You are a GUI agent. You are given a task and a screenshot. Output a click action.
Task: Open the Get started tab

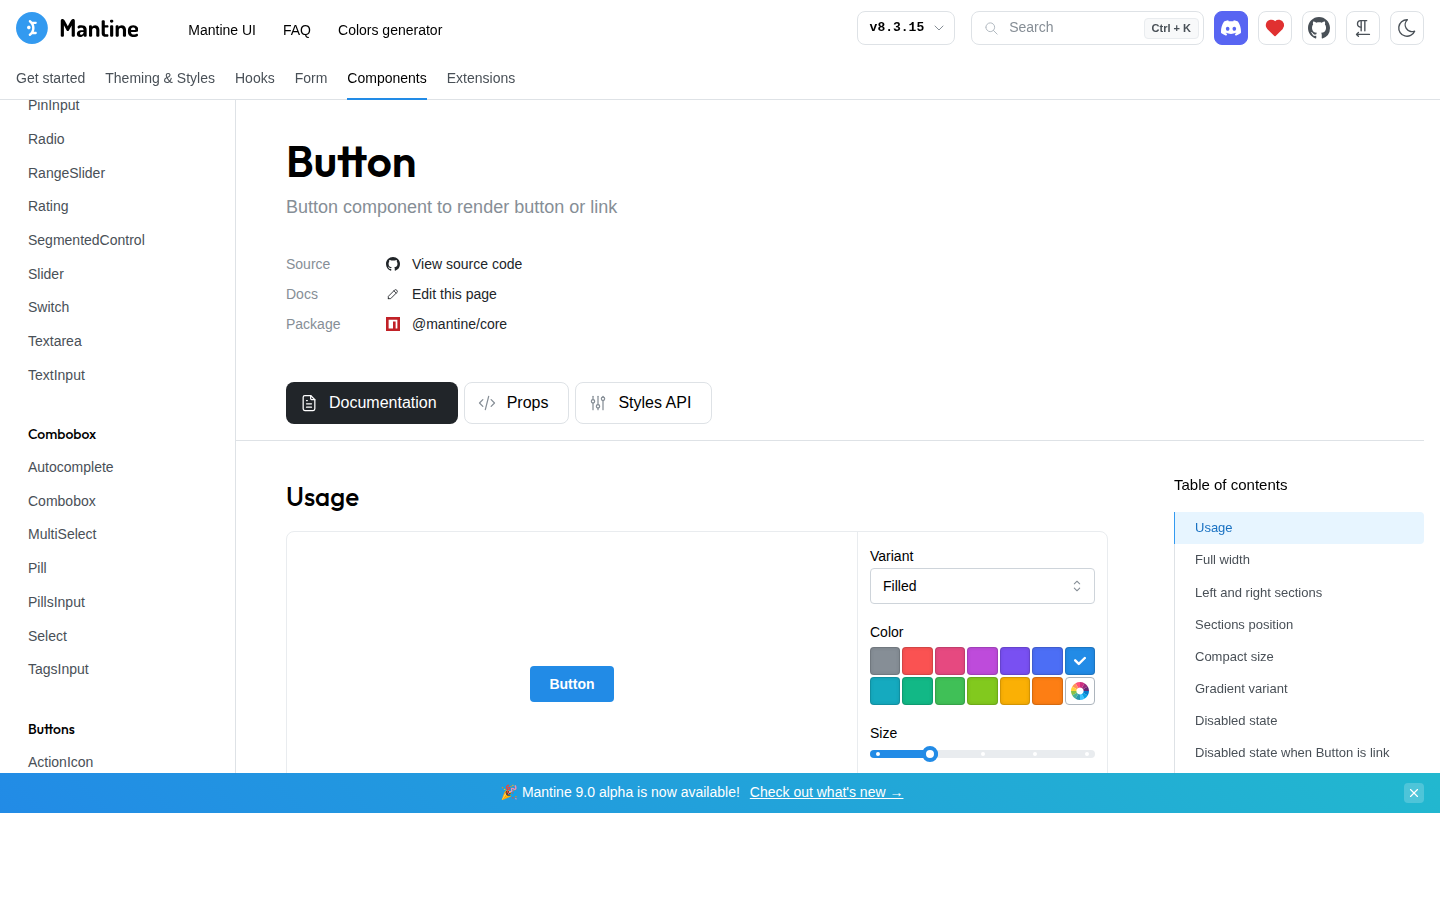point(51,78)
